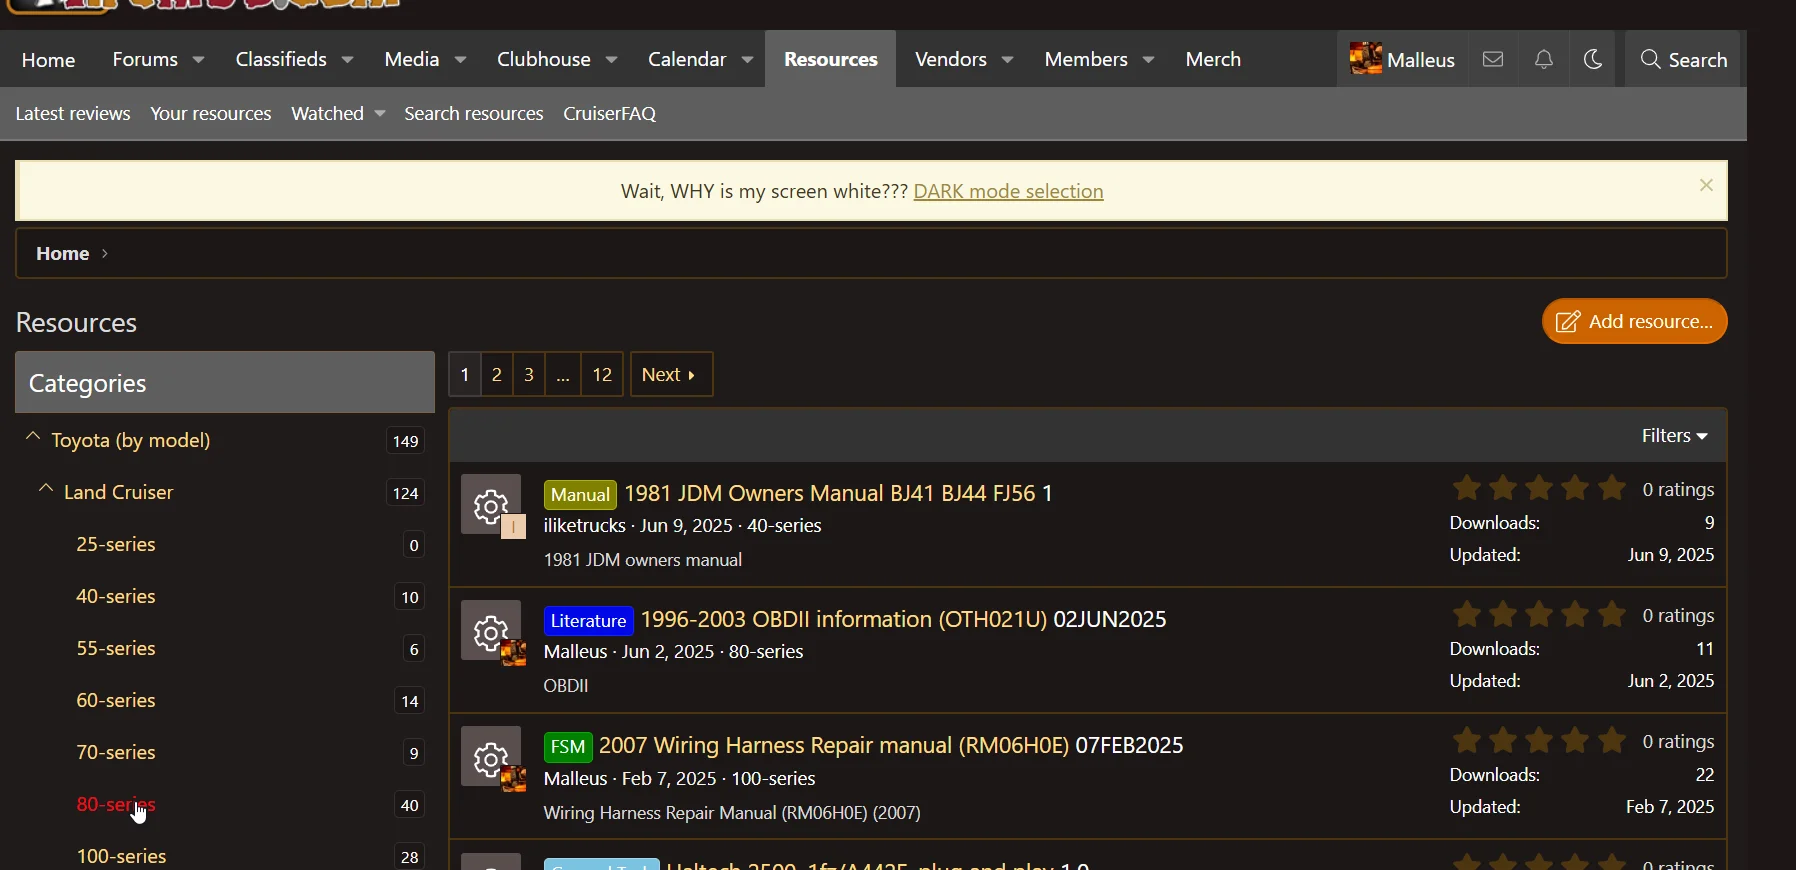The height and width of the screenshot is (870, 1796).
Task: Click the Add resource button
Action: (1635, 321)
